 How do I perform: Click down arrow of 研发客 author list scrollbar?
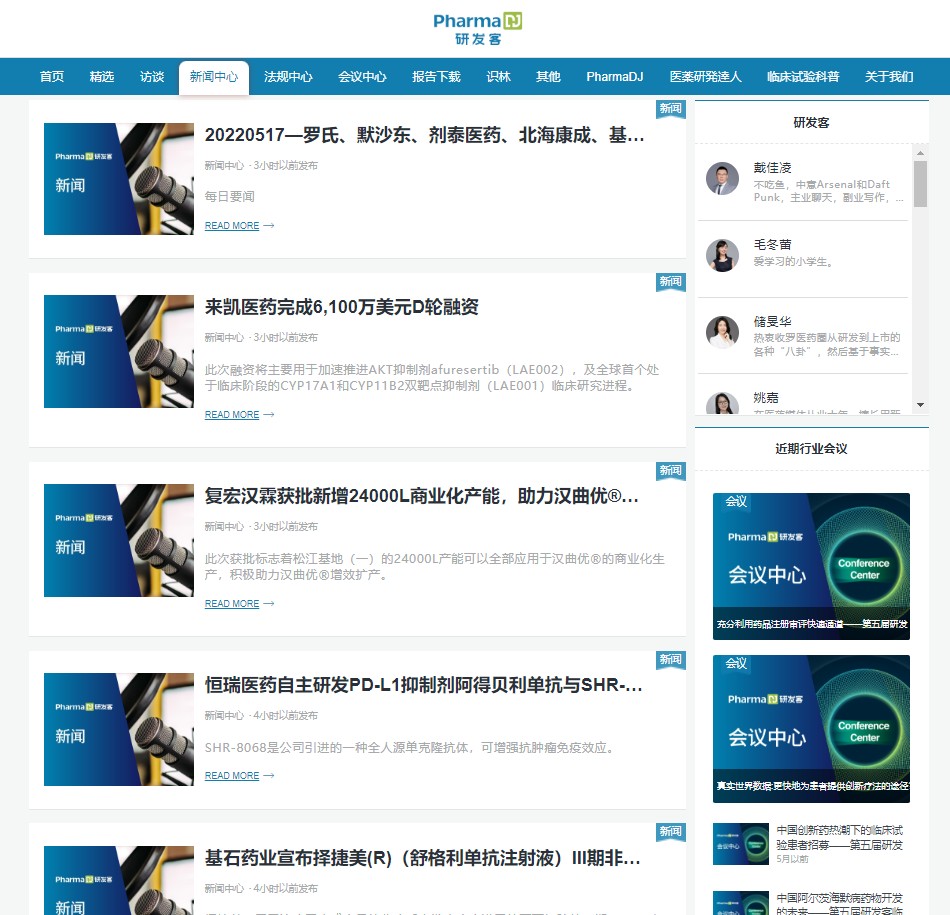[920, 405]
